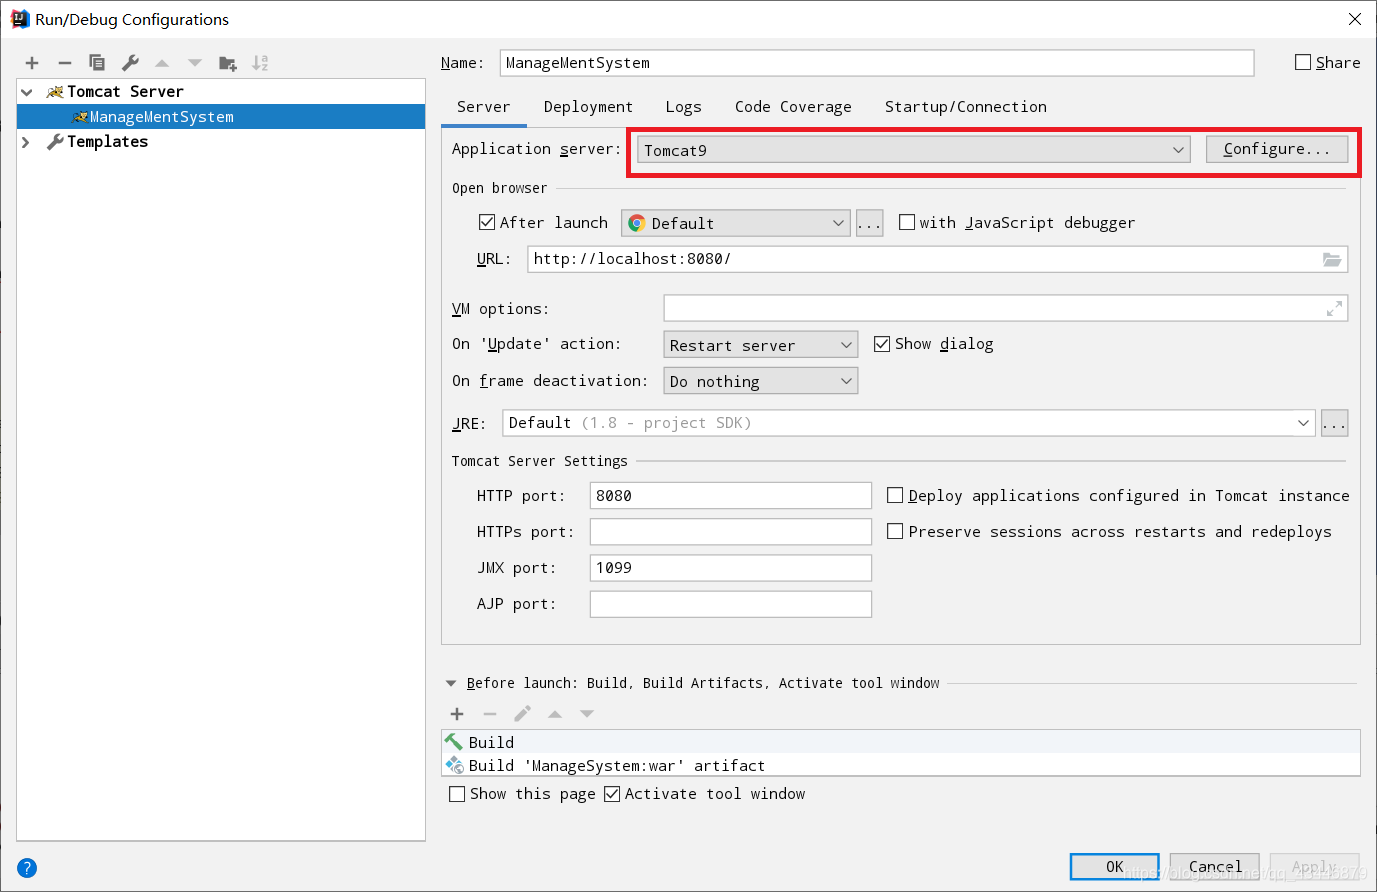Select Build 'ManageSystem:war' artifact entry
The width and height of the screenshot is (1377, 892).
pyautogui.click(x=901, y=765)
